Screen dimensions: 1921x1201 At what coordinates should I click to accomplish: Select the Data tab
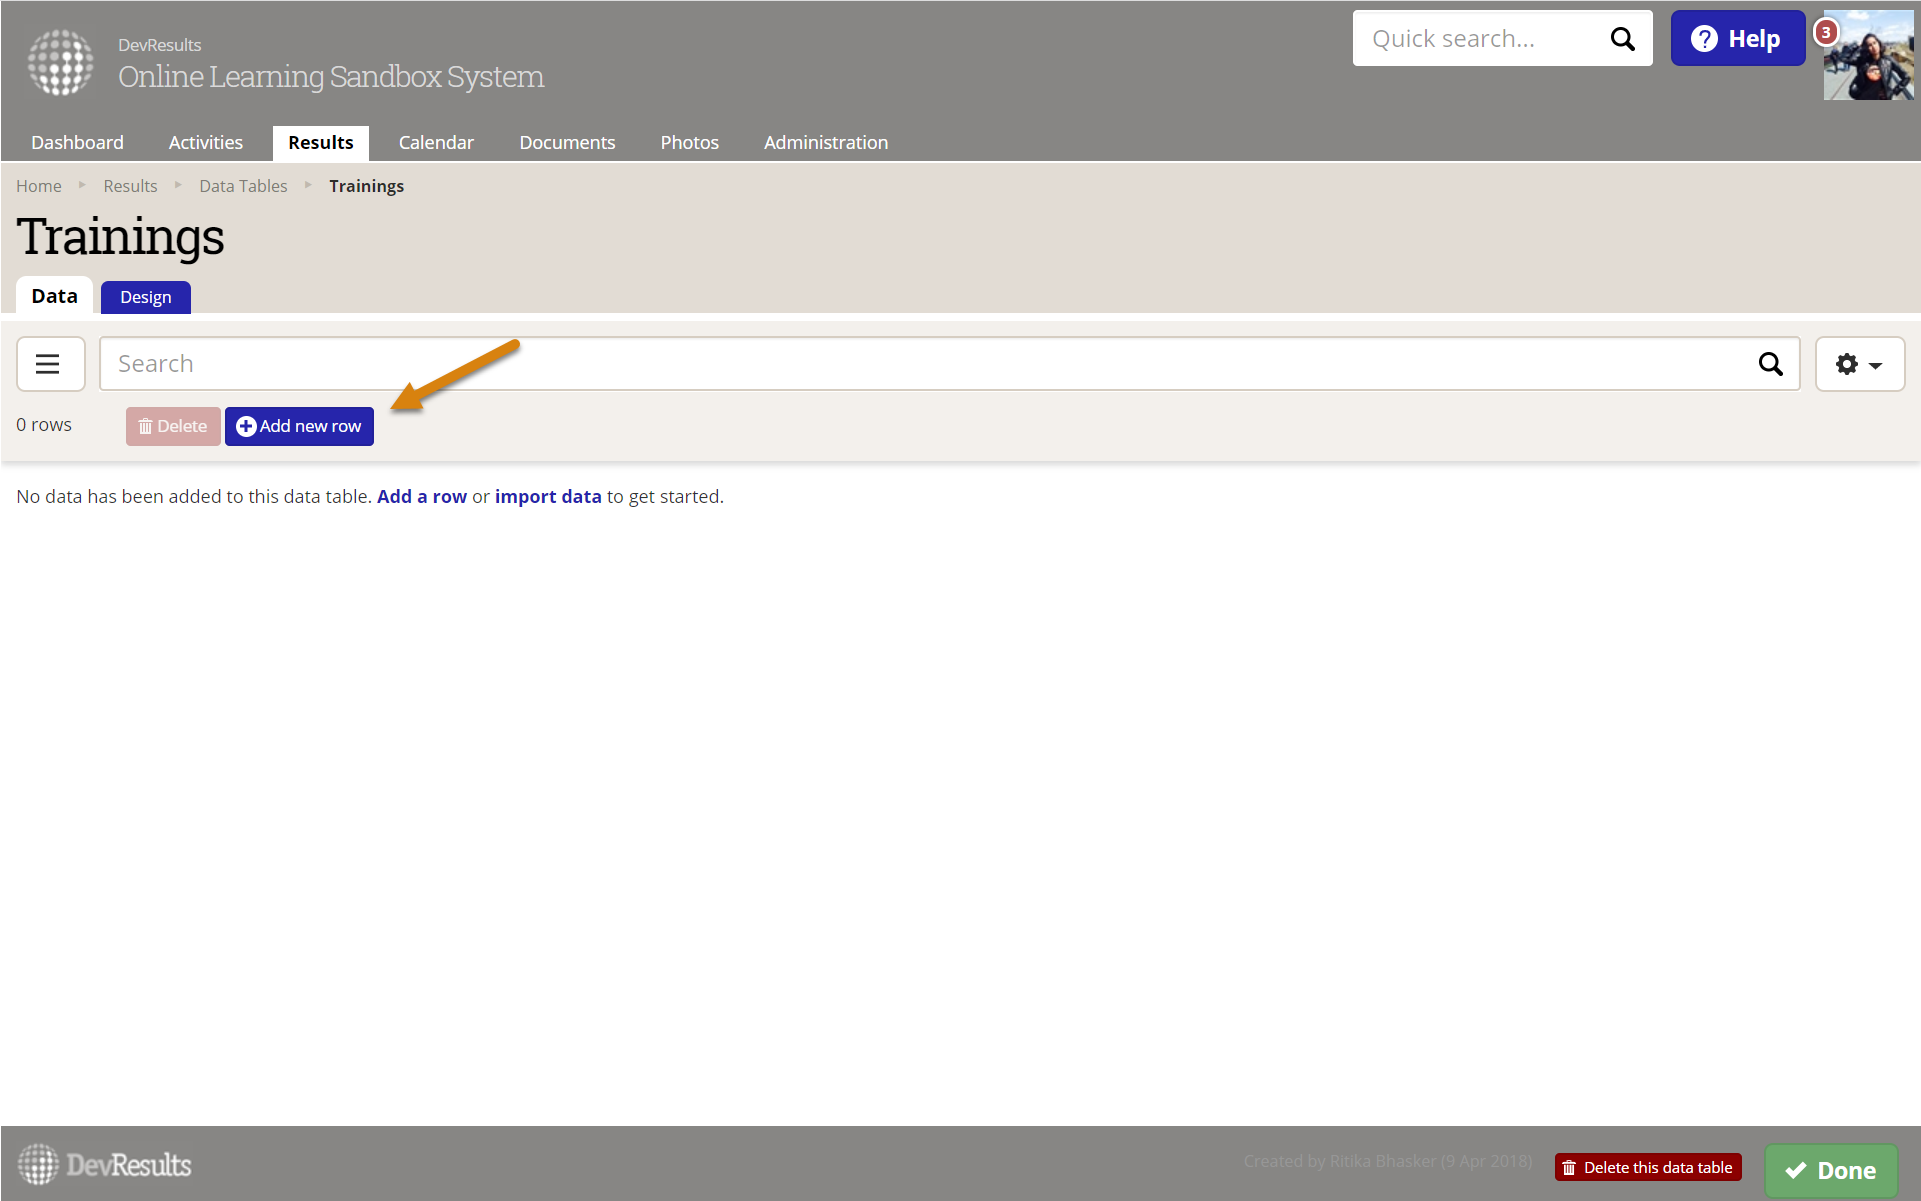[x=54, y=296]
